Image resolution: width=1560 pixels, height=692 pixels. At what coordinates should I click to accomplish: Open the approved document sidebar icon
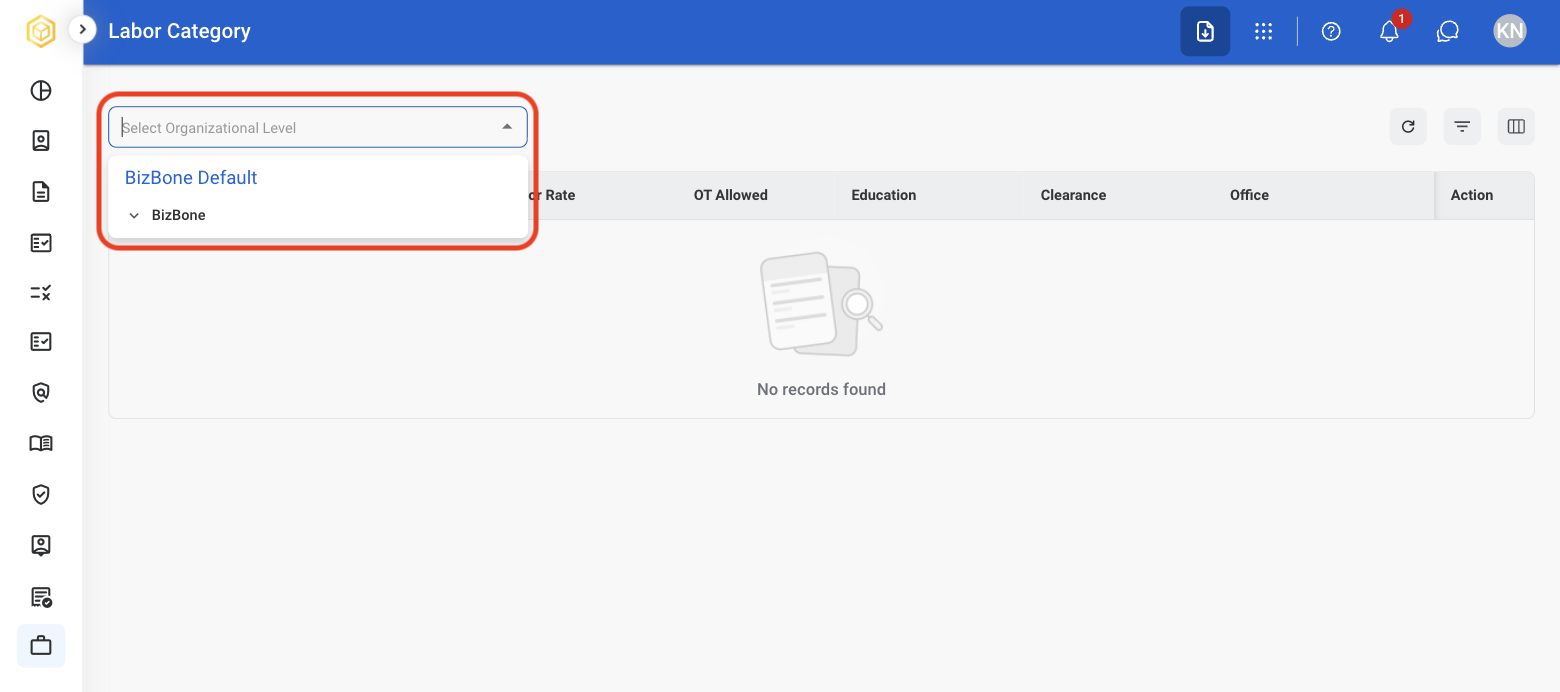point(41,597)
